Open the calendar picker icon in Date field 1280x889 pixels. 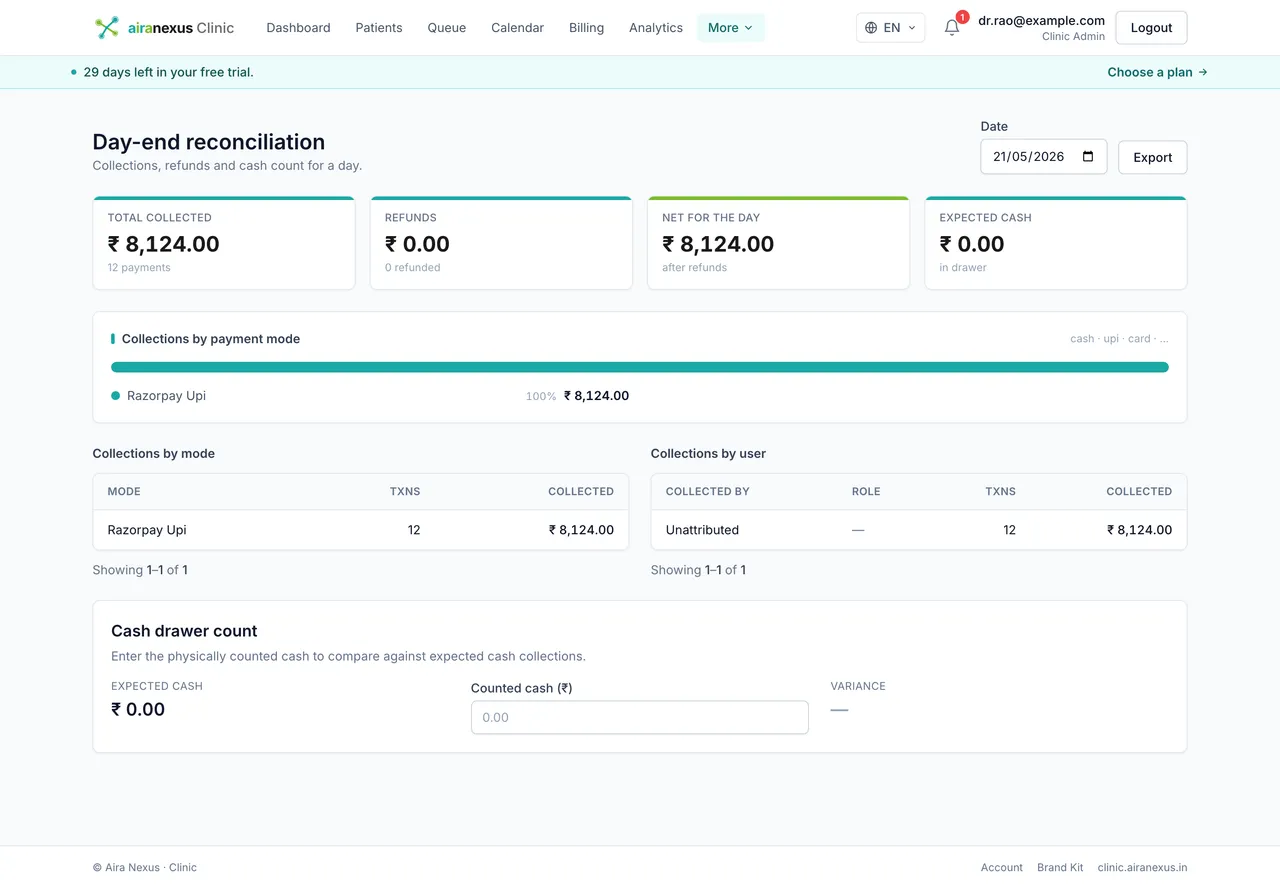coord(1089,157)
